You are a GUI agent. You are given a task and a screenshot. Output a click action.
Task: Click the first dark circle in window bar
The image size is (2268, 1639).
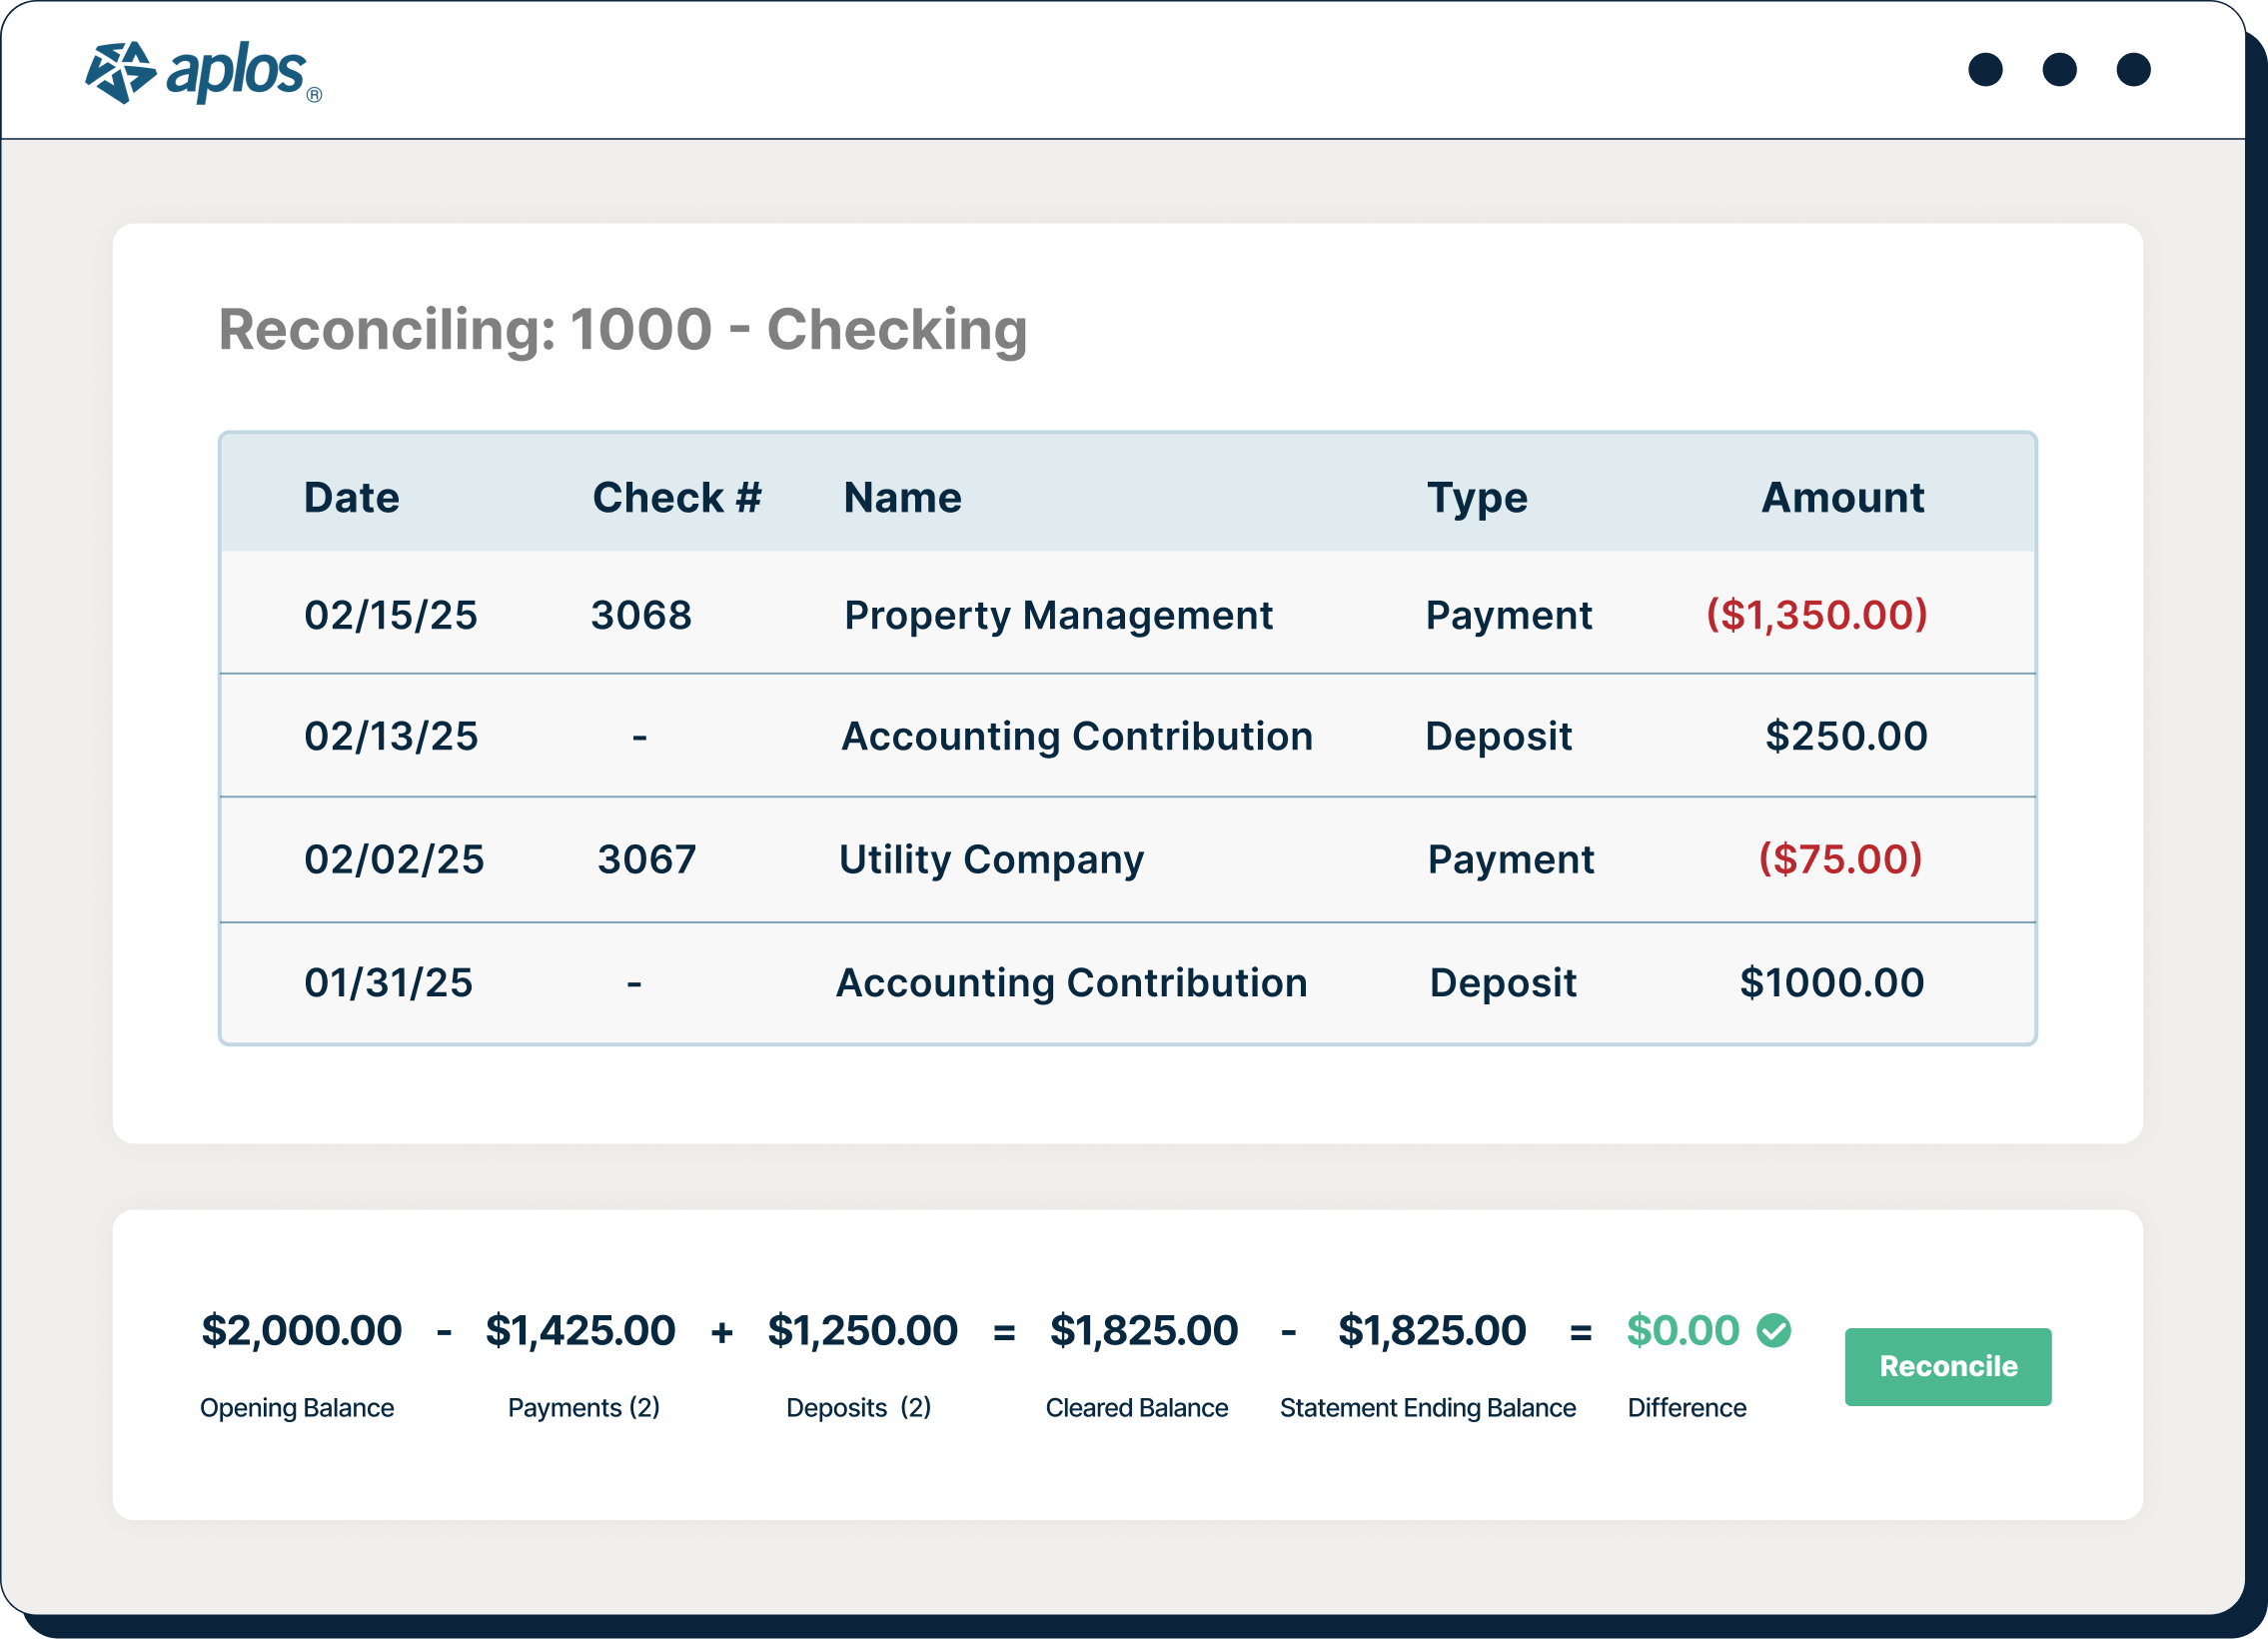tap(1987, 70)
